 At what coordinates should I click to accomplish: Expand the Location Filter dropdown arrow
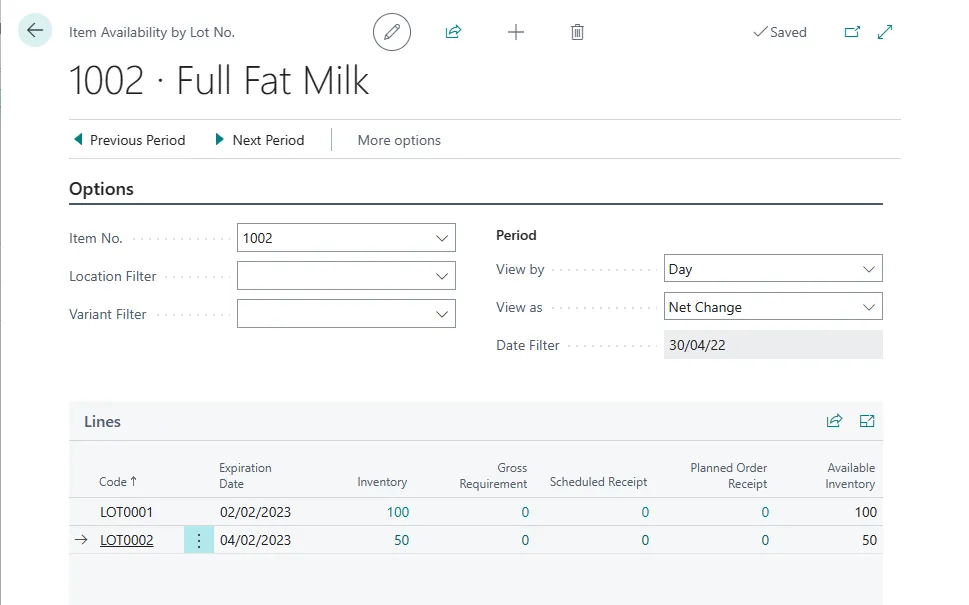click(x=442, y=276)
